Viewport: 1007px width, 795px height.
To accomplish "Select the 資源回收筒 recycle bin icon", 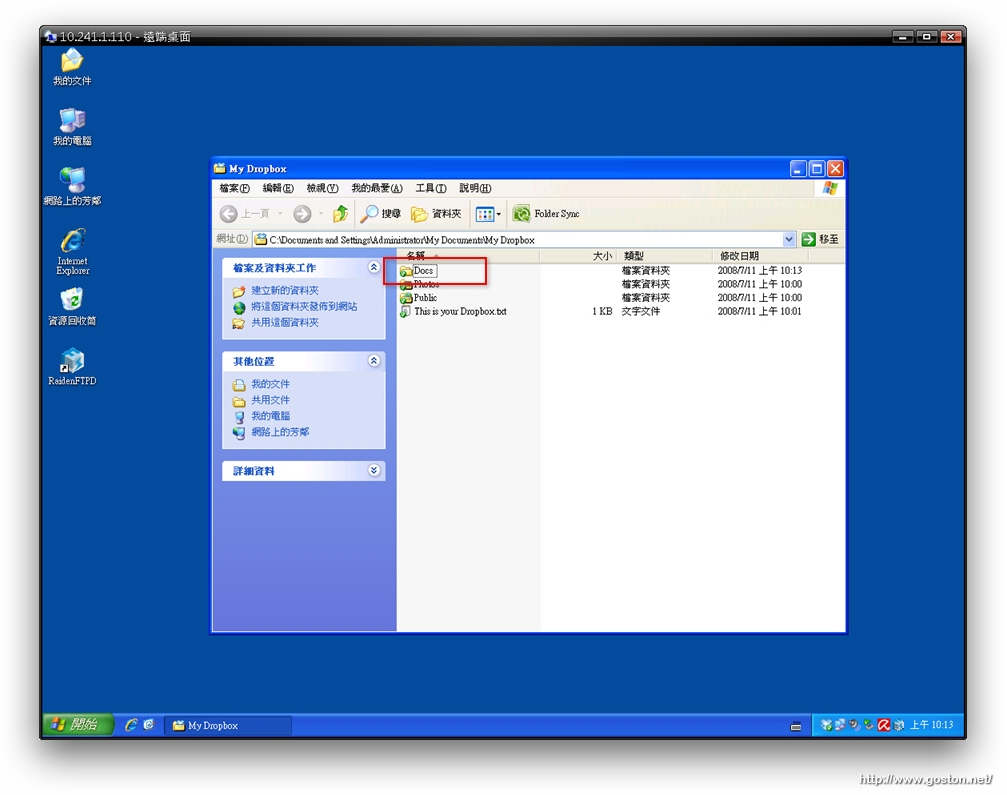I will [x=72, y=307].
